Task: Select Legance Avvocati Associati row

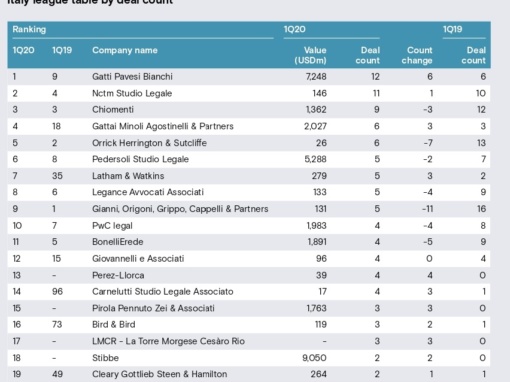Action: click(x=249, y=192)
